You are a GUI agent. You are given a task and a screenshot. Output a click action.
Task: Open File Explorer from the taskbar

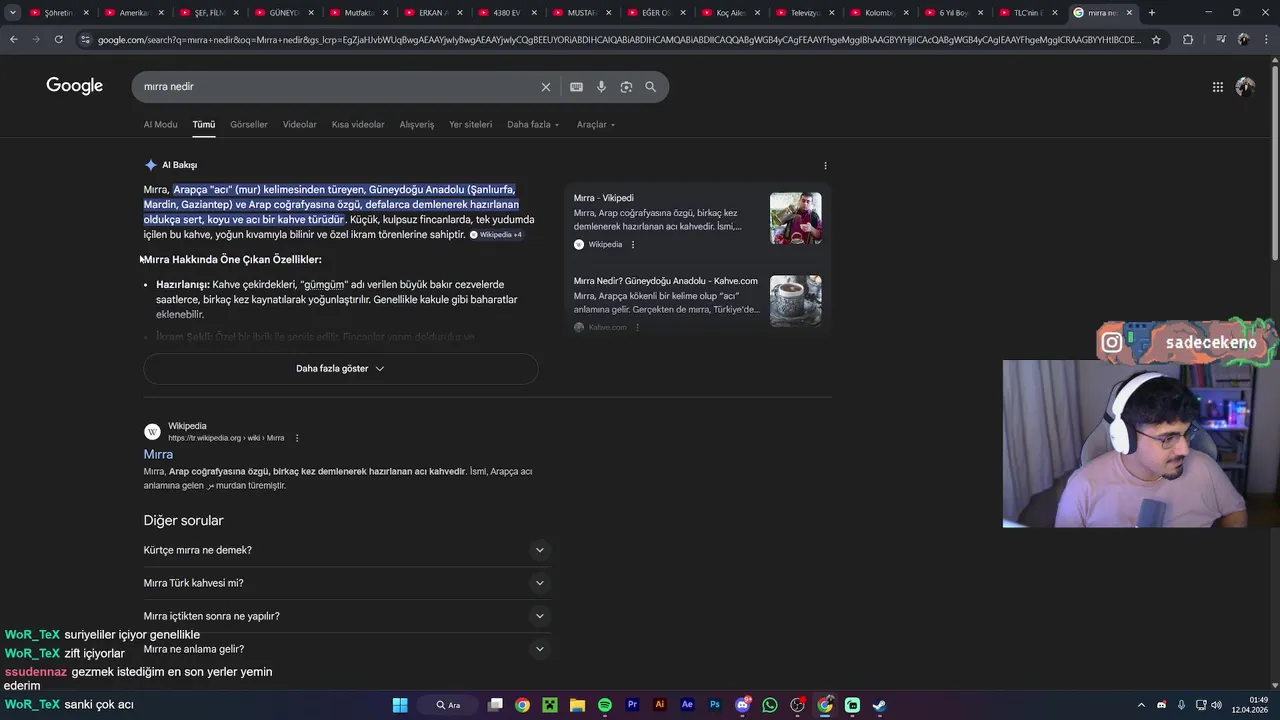[577, 705]
